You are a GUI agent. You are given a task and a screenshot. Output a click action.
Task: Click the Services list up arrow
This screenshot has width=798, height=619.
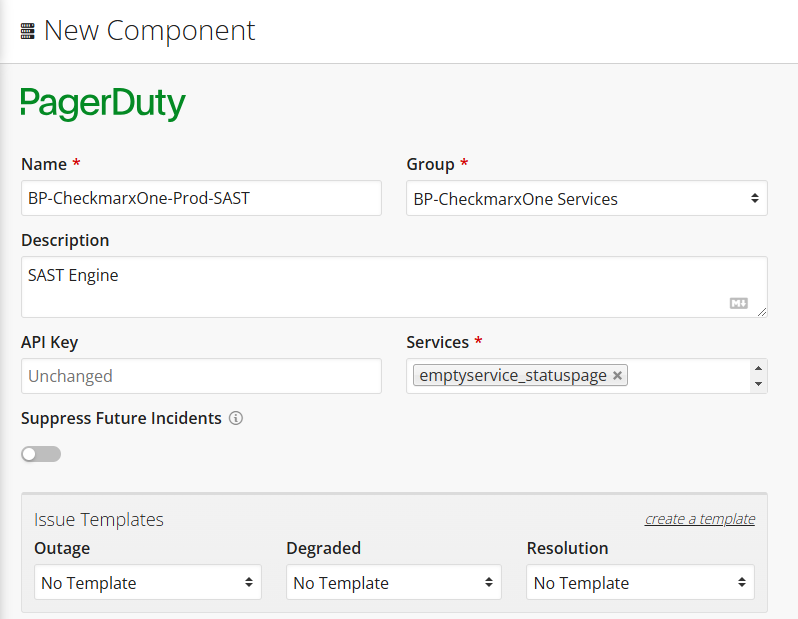[758, 369]
